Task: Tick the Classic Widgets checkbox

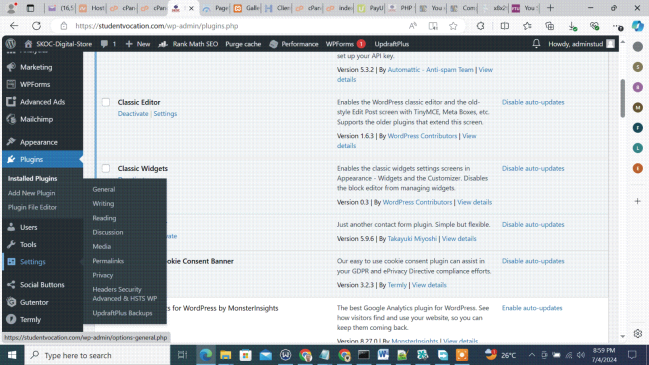Action: (106, 168)
